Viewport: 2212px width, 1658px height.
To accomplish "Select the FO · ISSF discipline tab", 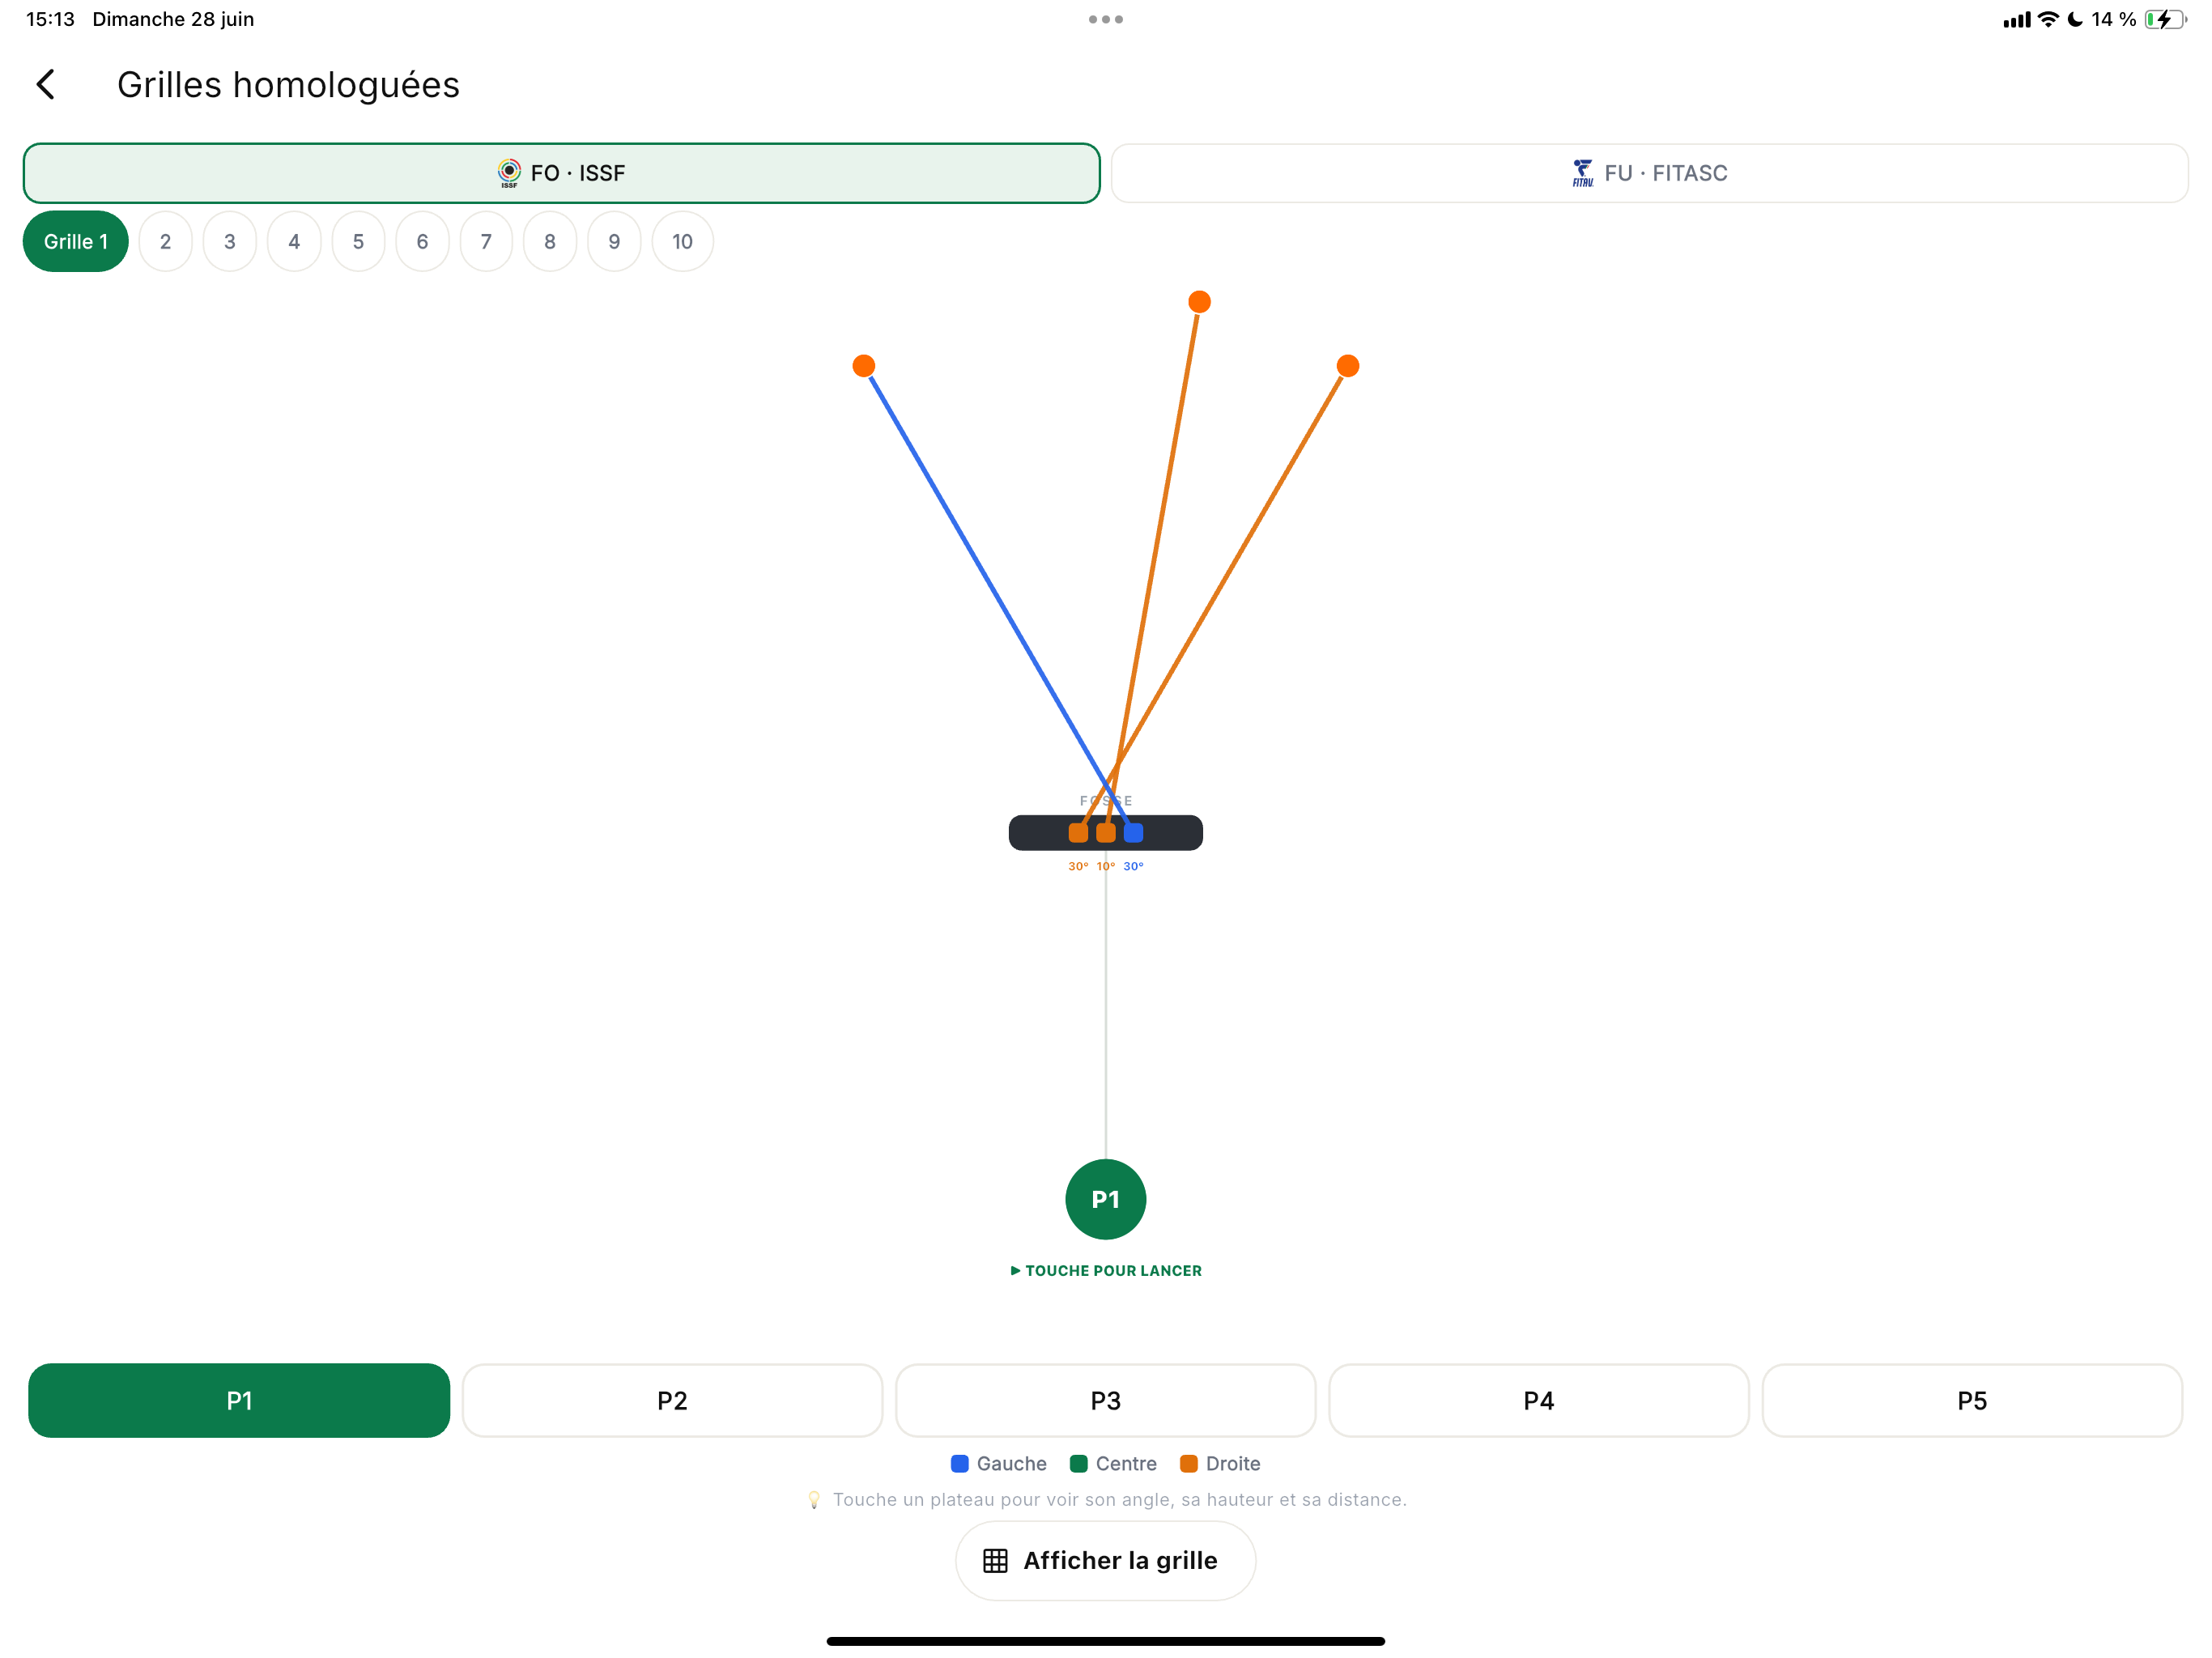I will (x=561, y=173).
